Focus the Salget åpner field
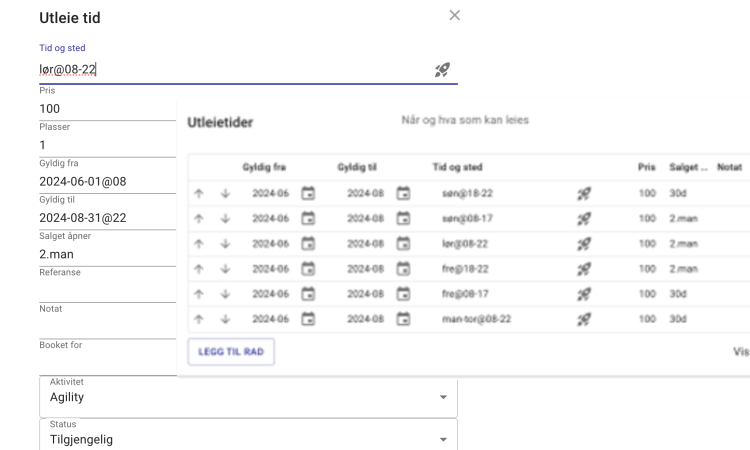Image resolution: width=750 pixels, height=450 pixels. click(x=105, y=254)
